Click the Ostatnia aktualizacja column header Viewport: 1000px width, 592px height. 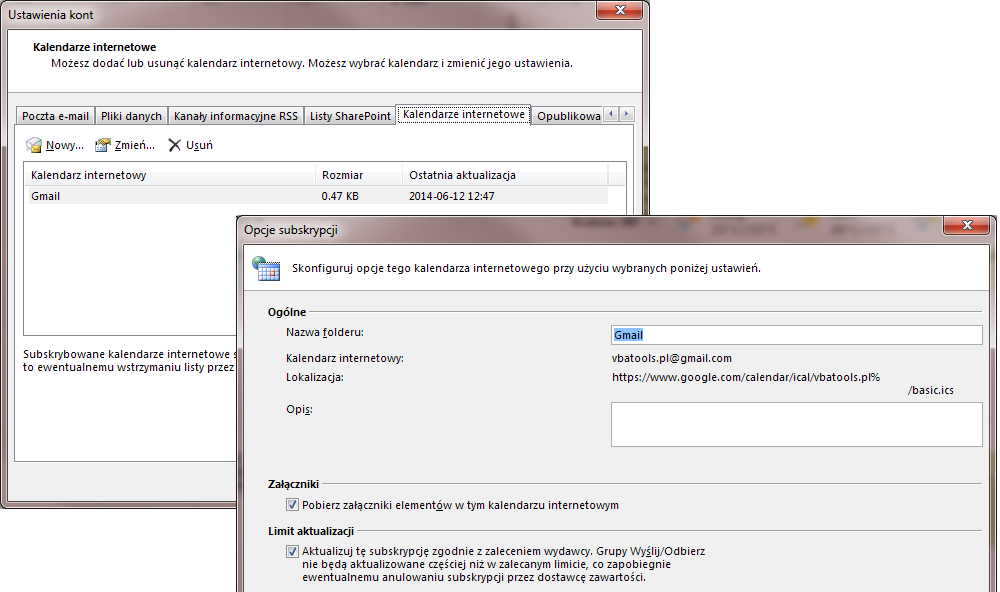[x=505, y=175]
